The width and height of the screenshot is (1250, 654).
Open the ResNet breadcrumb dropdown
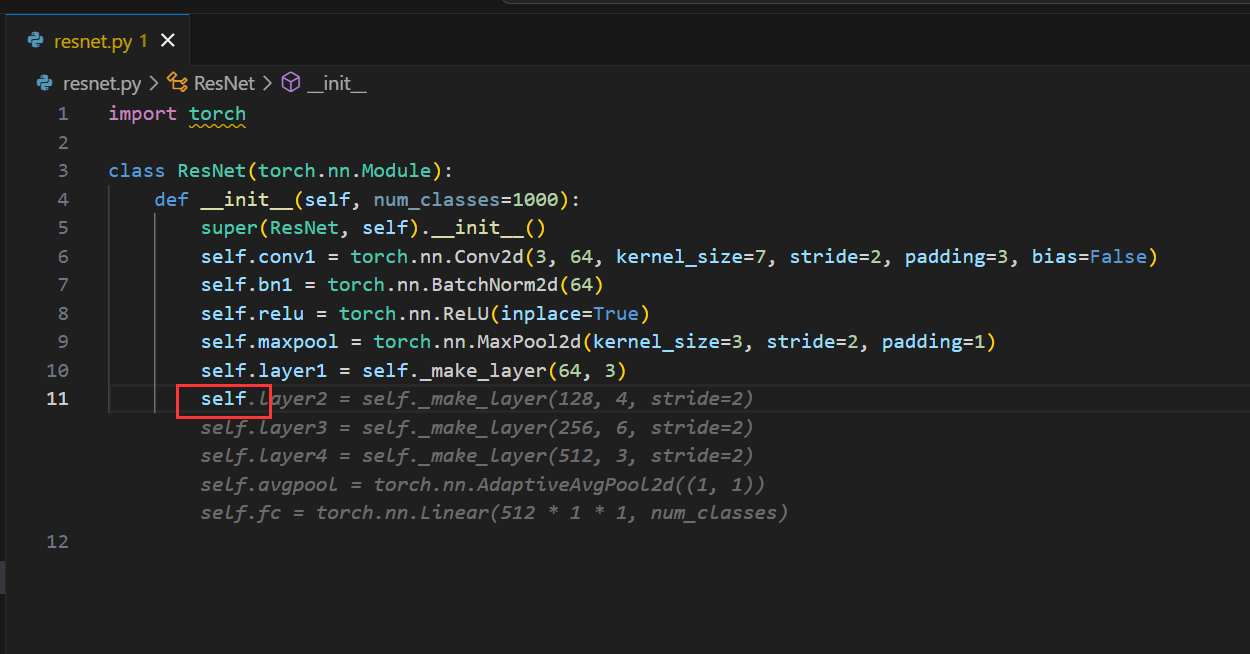tap(224, 83)
